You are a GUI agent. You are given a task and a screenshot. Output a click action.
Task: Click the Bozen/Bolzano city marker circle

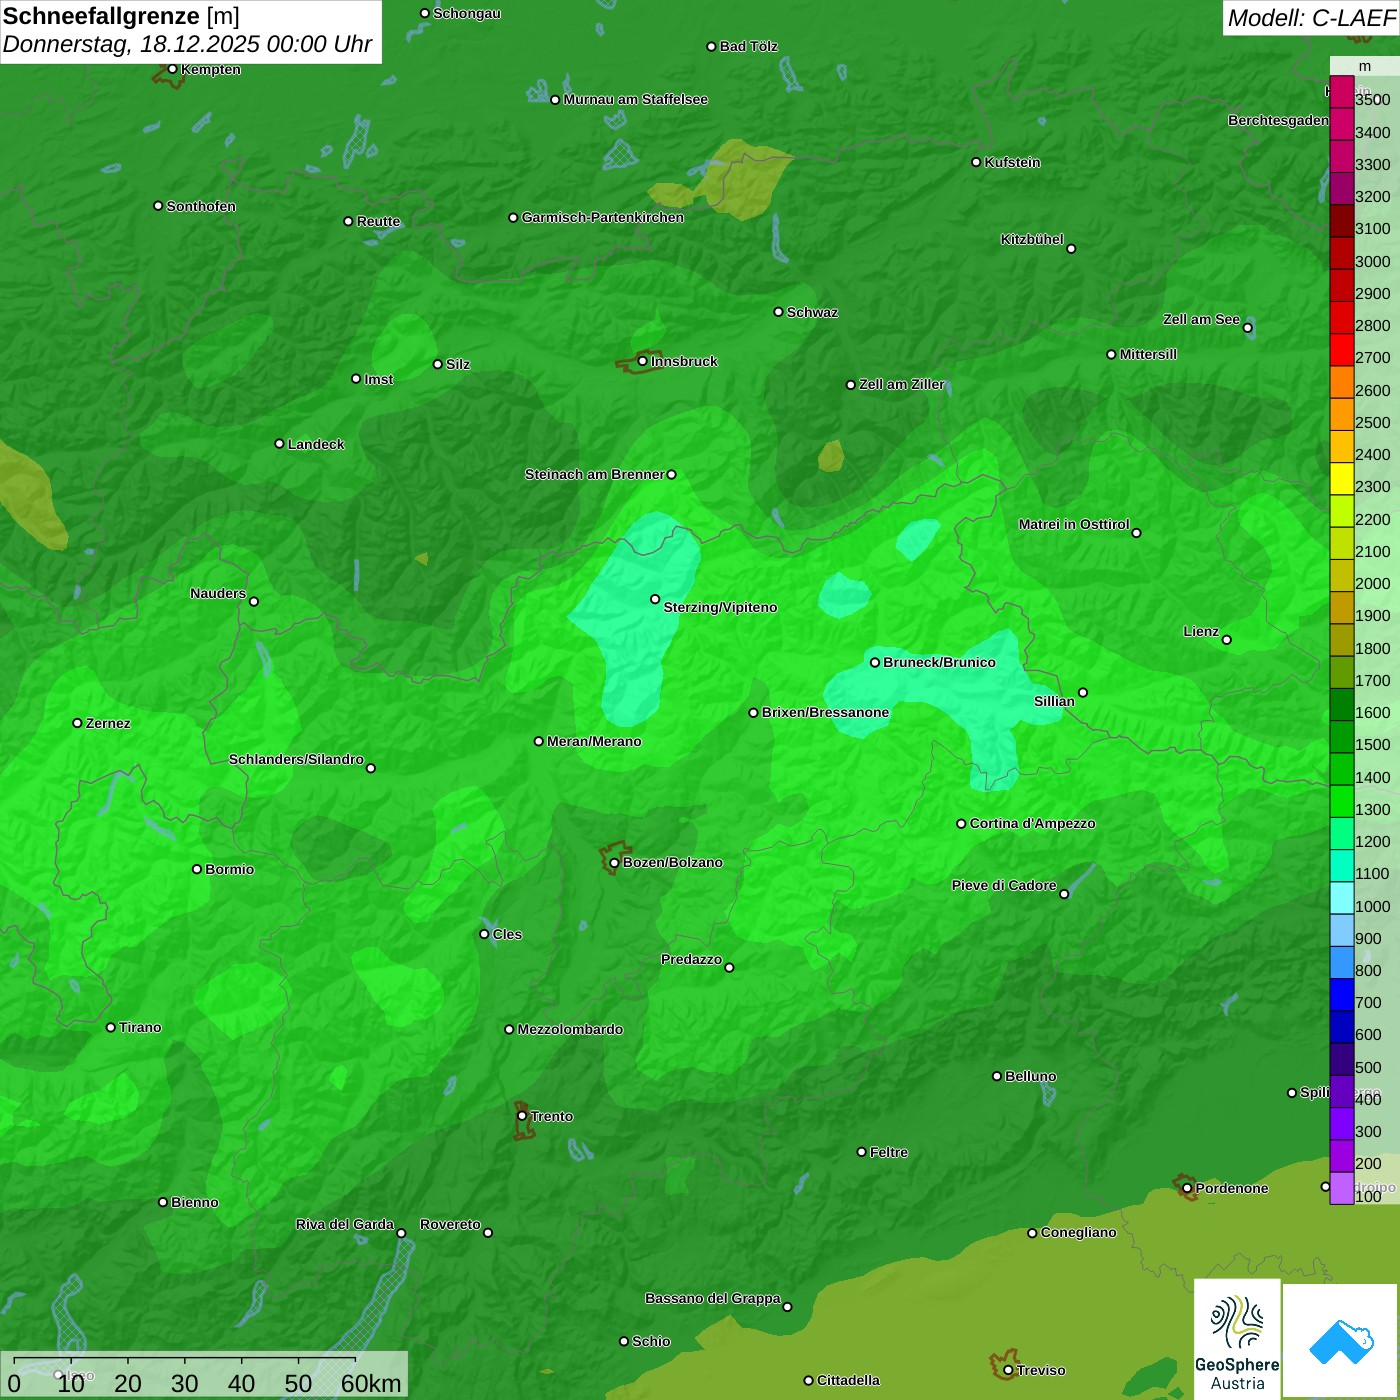[614, 863]
